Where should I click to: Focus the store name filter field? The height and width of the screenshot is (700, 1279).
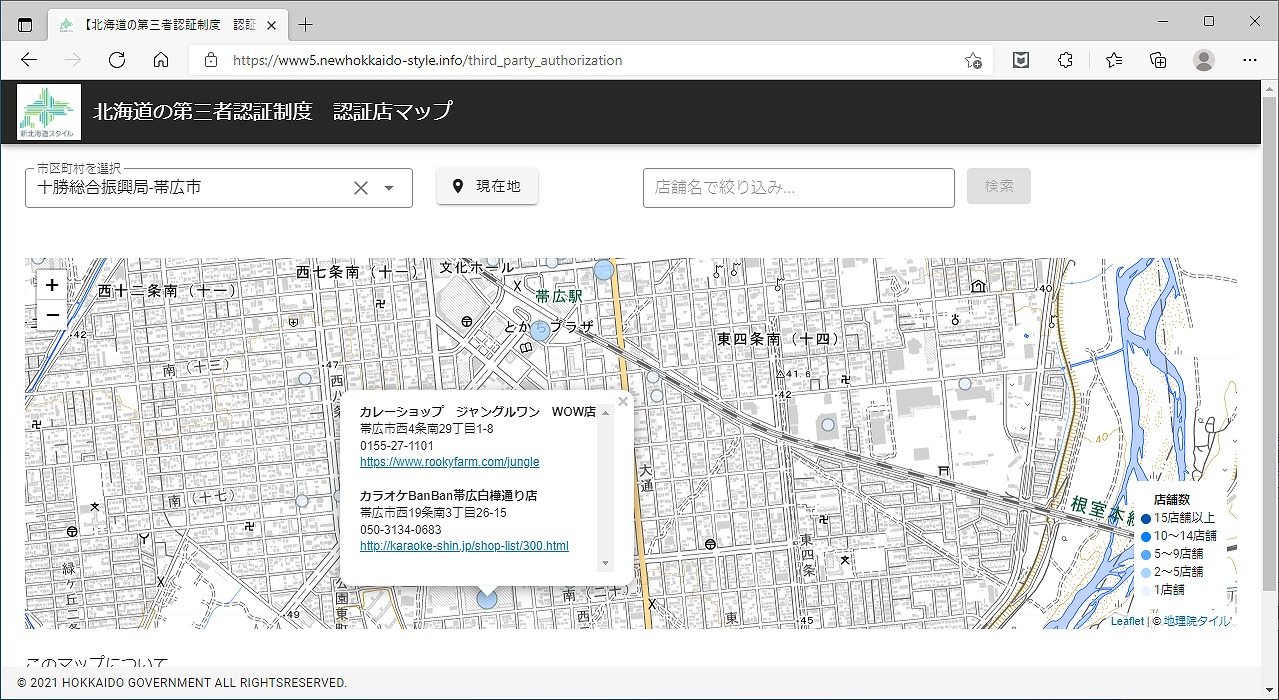point(798,187)
